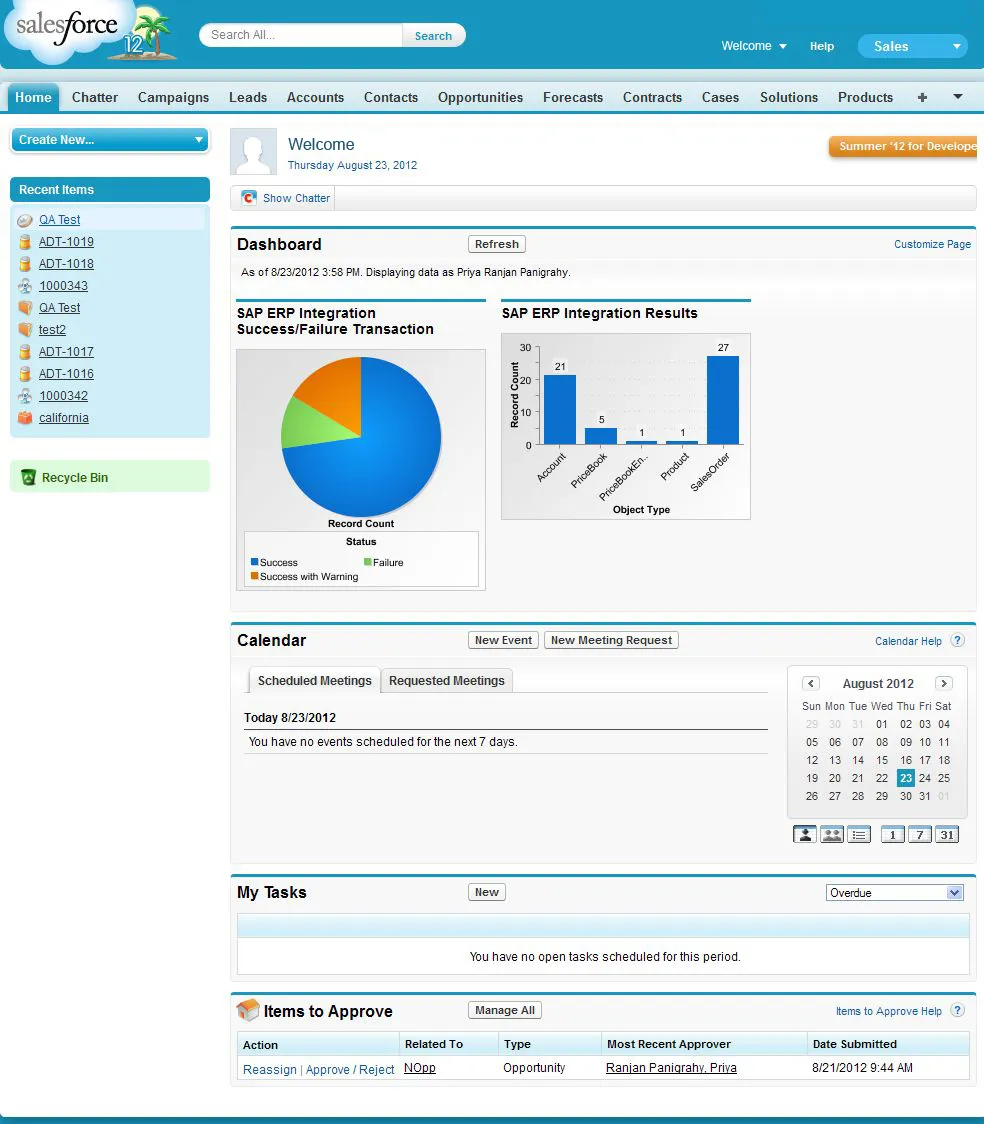Click the Search All input field

coord(301,35)
